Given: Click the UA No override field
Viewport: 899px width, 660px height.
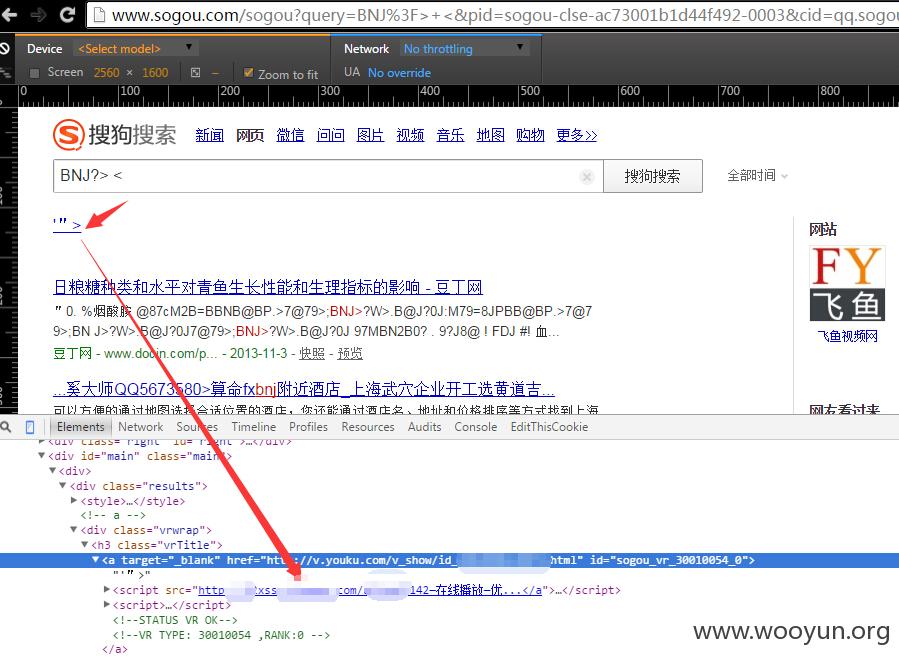Looking at the screenshot, I should (399, 73).
